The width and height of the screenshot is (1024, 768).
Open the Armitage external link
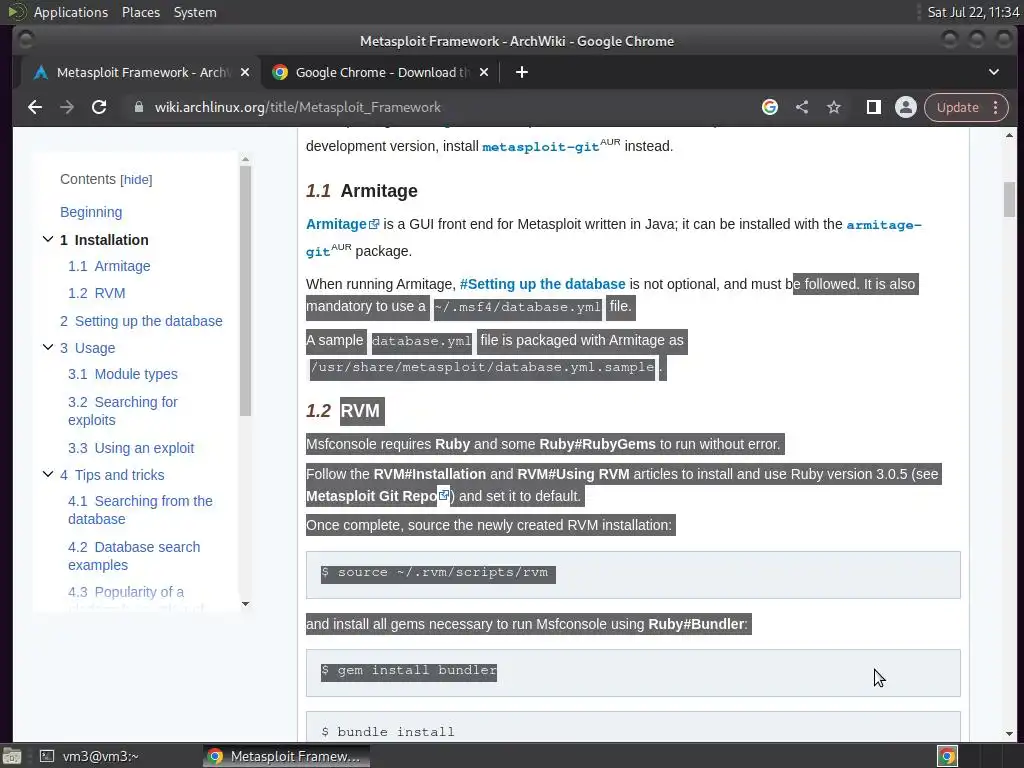click(336, 224)
